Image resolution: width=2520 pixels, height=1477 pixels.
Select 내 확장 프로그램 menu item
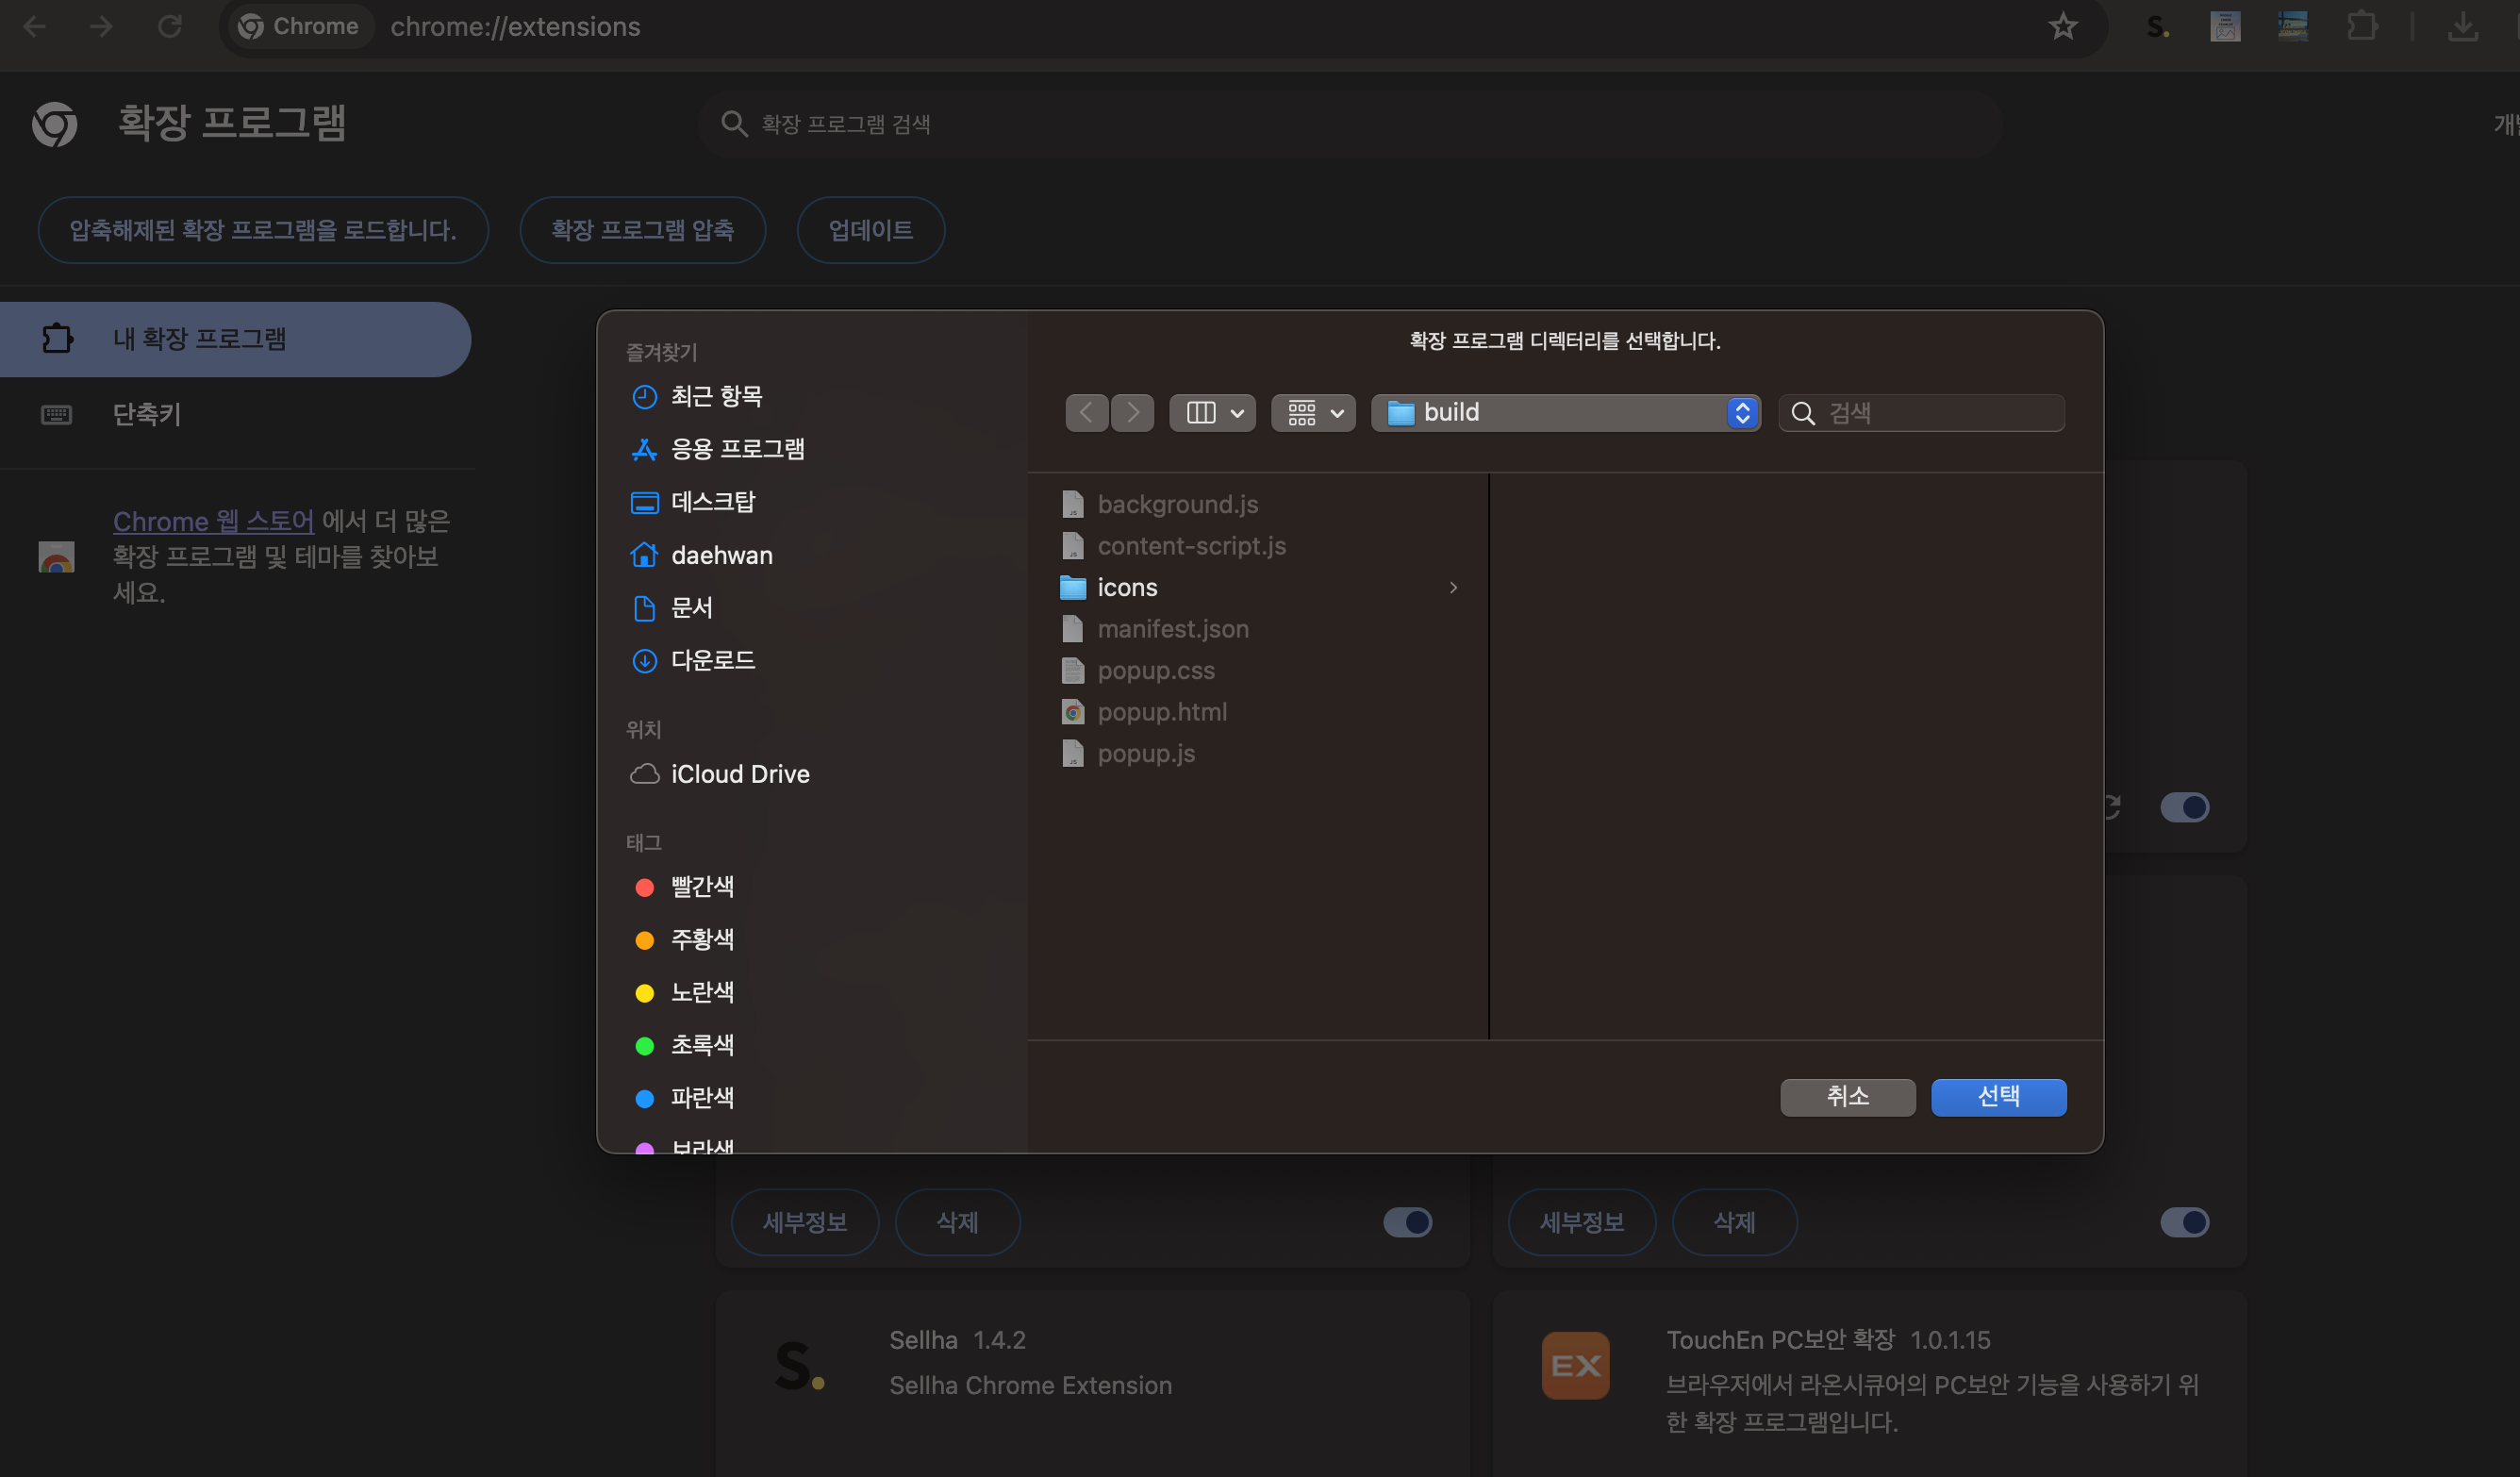click(x=198, y=339)
